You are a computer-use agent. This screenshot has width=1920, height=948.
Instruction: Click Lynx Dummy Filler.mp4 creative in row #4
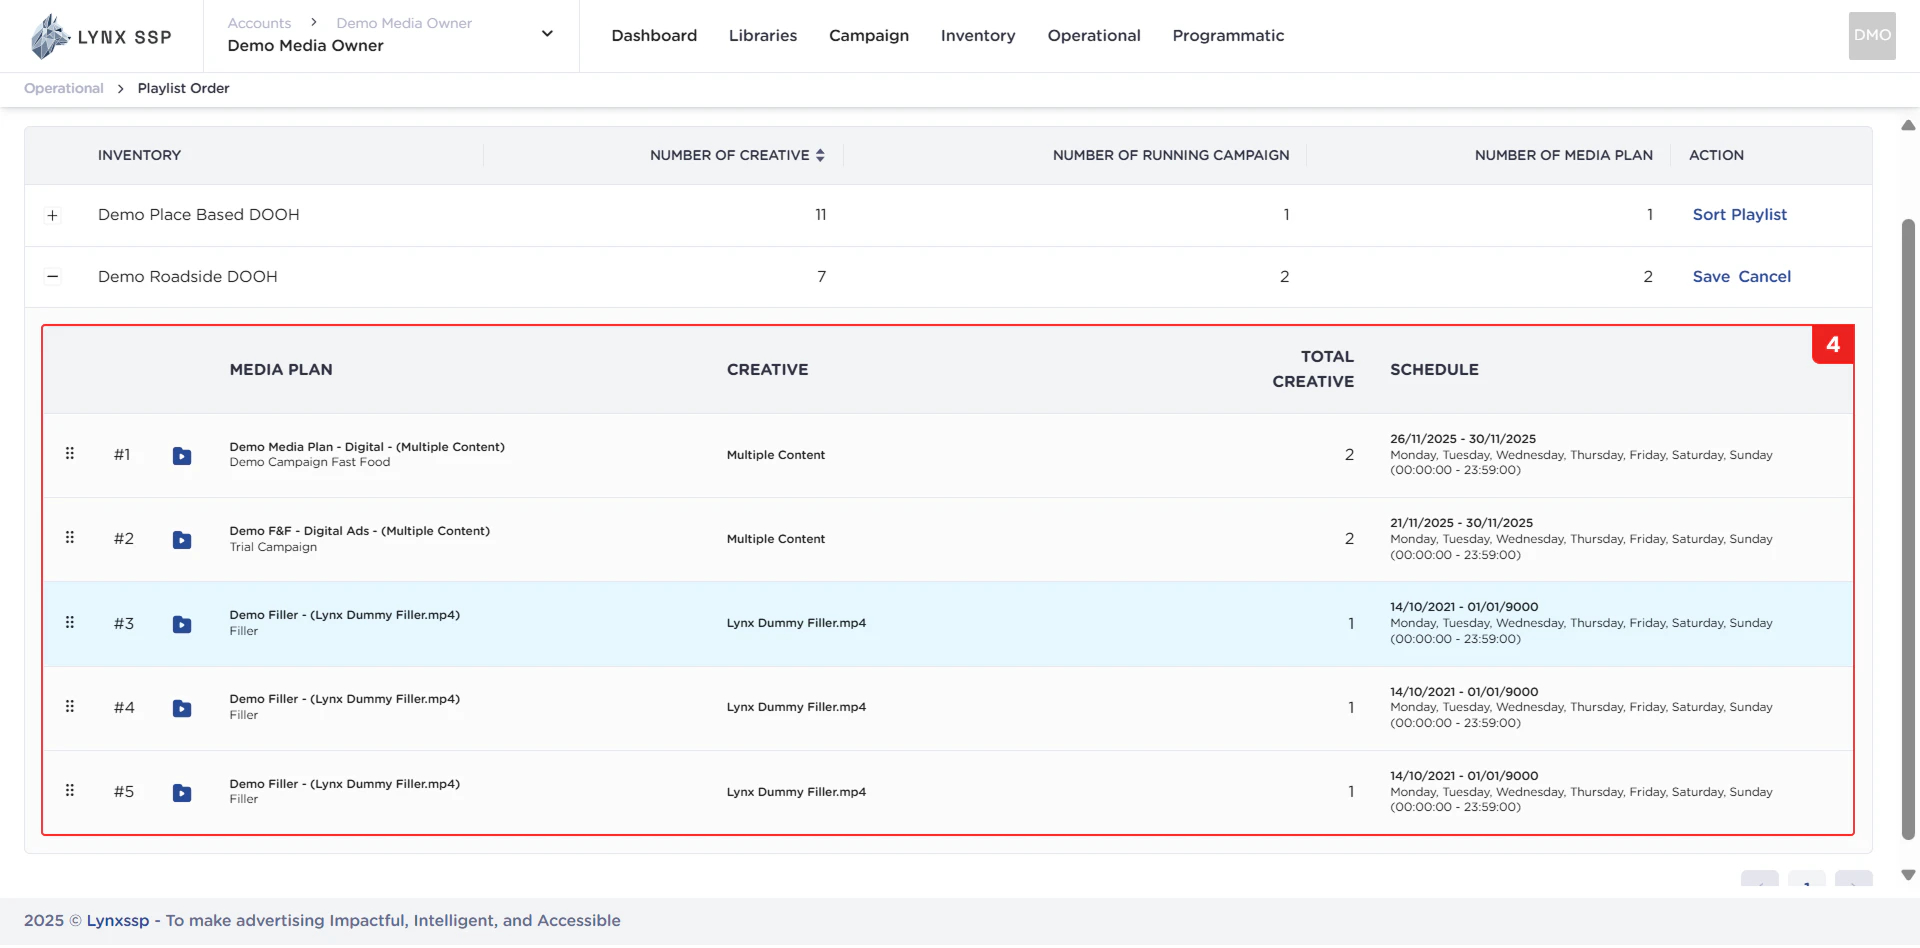[796, 707]
